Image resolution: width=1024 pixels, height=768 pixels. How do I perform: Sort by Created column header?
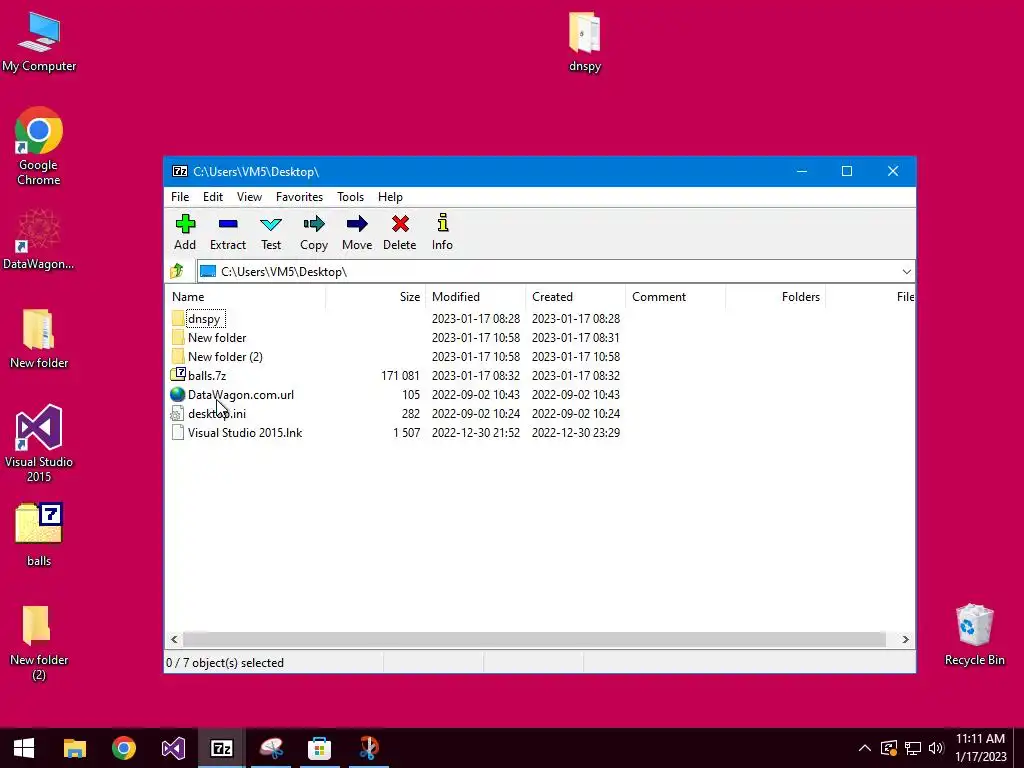click(575, 296)
